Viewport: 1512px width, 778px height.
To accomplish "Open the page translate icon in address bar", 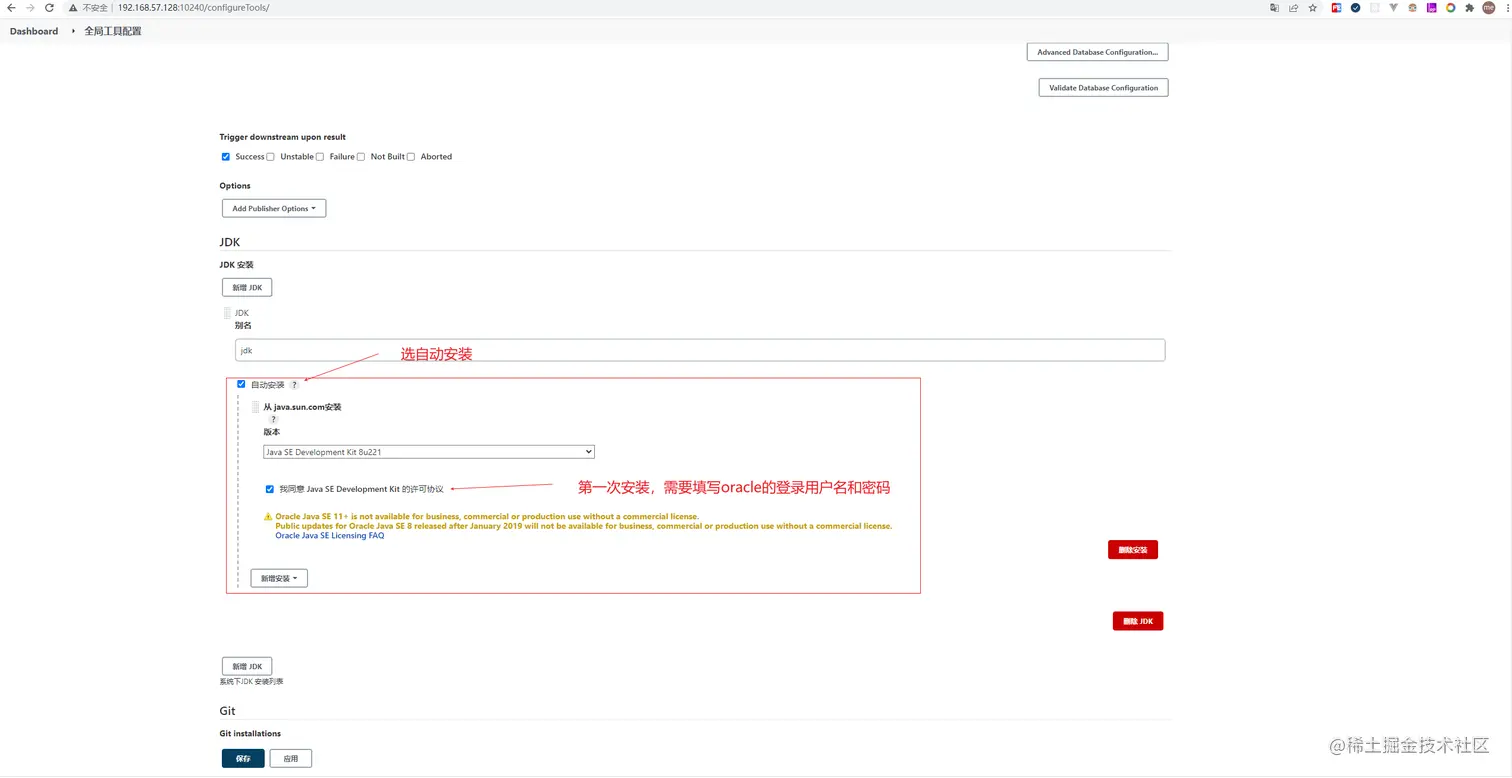I will point(1274,7).
